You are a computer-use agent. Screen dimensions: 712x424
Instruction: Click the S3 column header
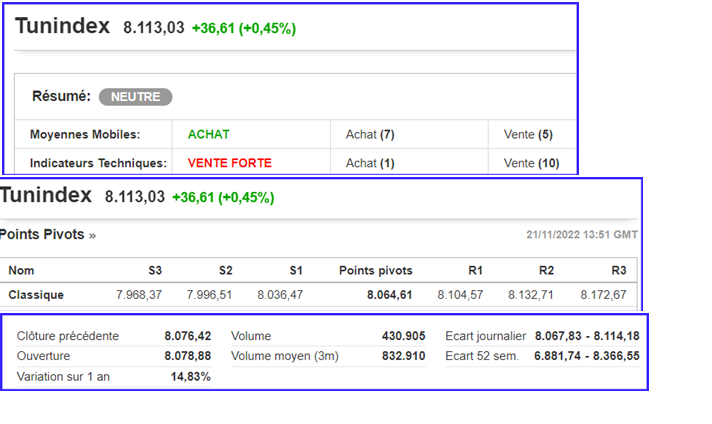tap(155, 270)
